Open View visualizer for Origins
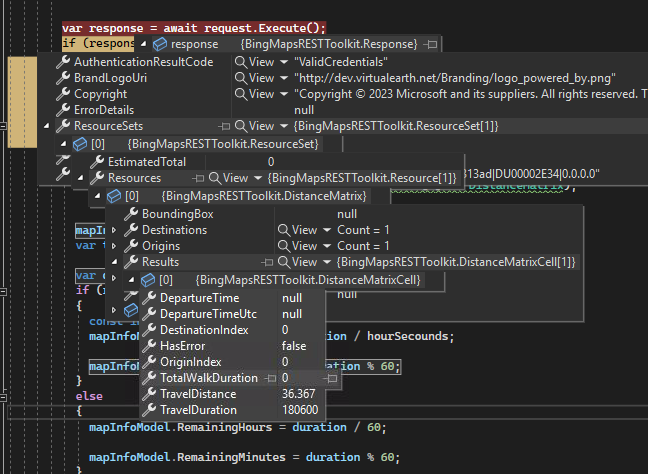This screenshot has width=648, height=474. (298, 246)
